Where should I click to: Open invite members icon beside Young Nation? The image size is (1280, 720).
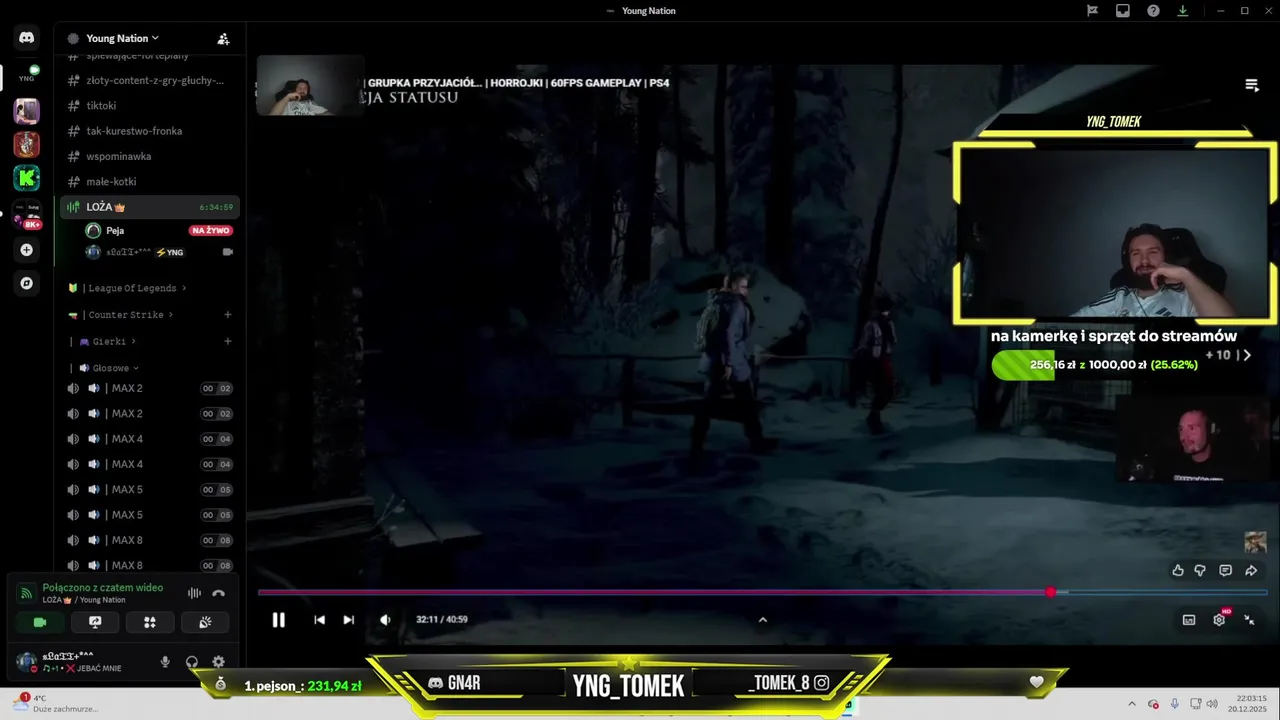click(x=223, y=39)
